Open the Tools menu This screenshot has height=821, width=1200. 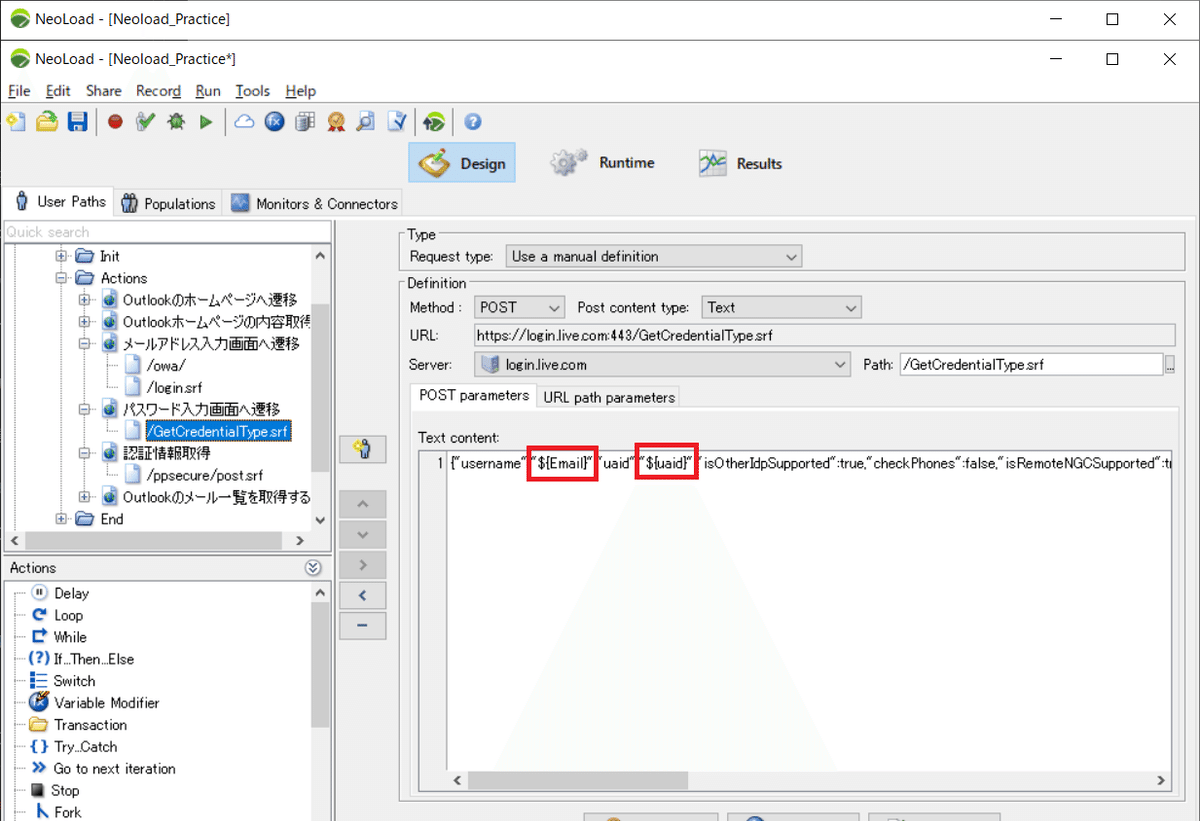click(x=252, y=91)
